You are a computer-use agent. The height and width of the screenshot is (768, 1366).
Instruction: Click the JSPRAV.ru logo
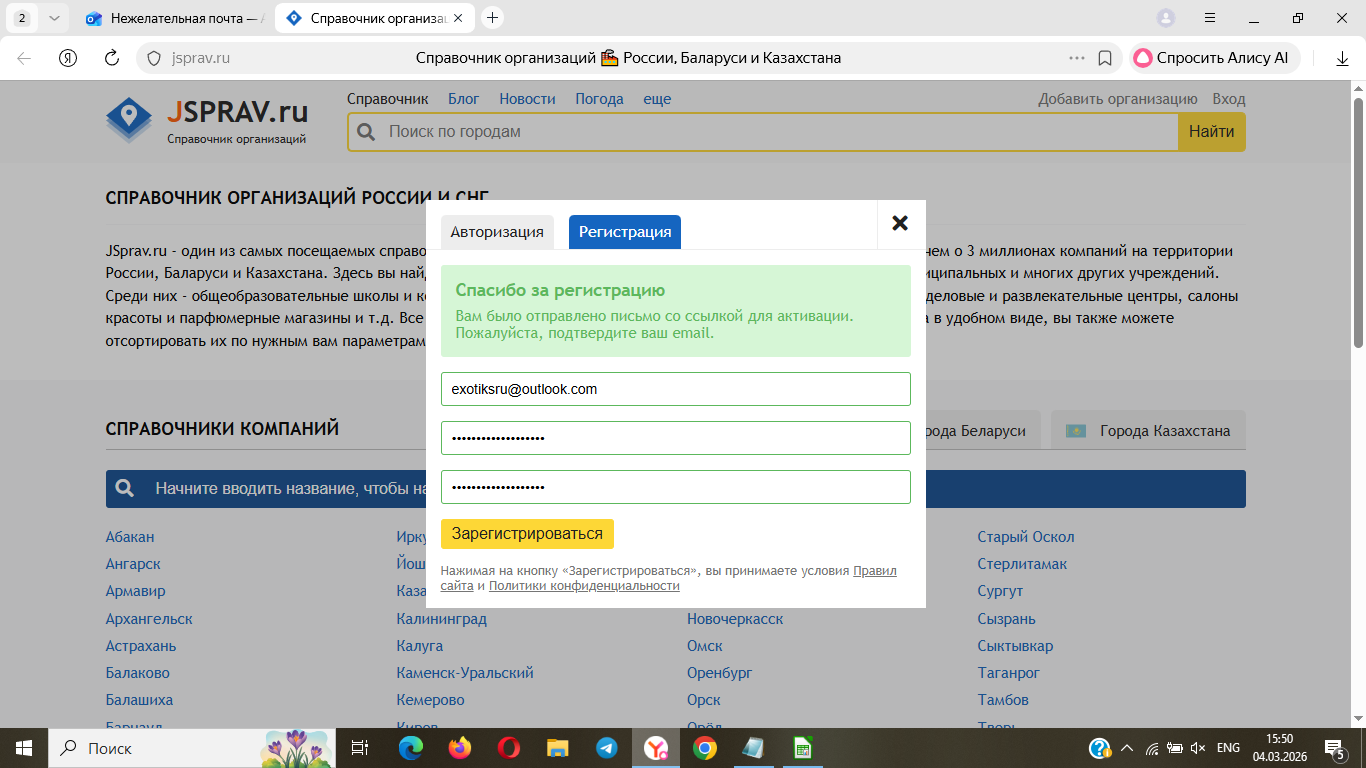(207, 121)
